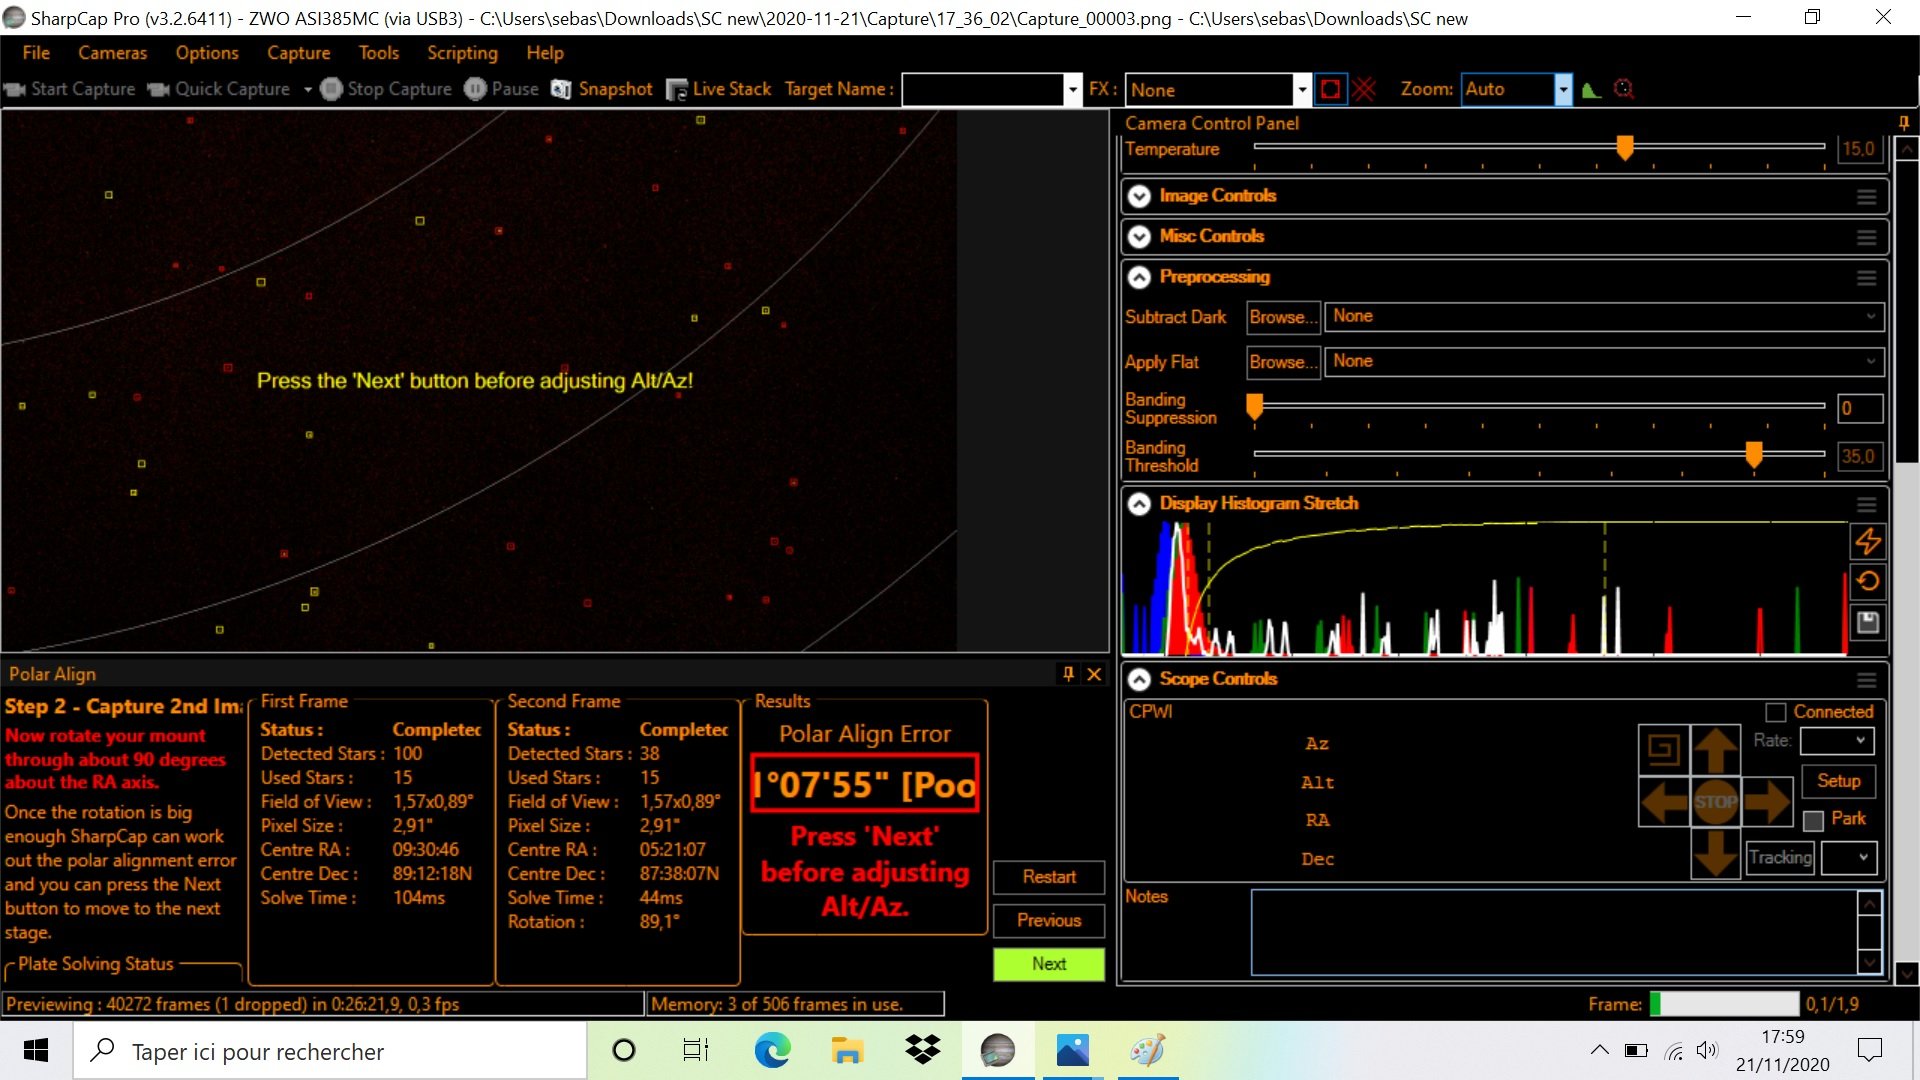Open Display Histogram Stretch drag-handle menu
Image resolution: width=1920 pixels, height=1080 pixels.
point(1866,504)
